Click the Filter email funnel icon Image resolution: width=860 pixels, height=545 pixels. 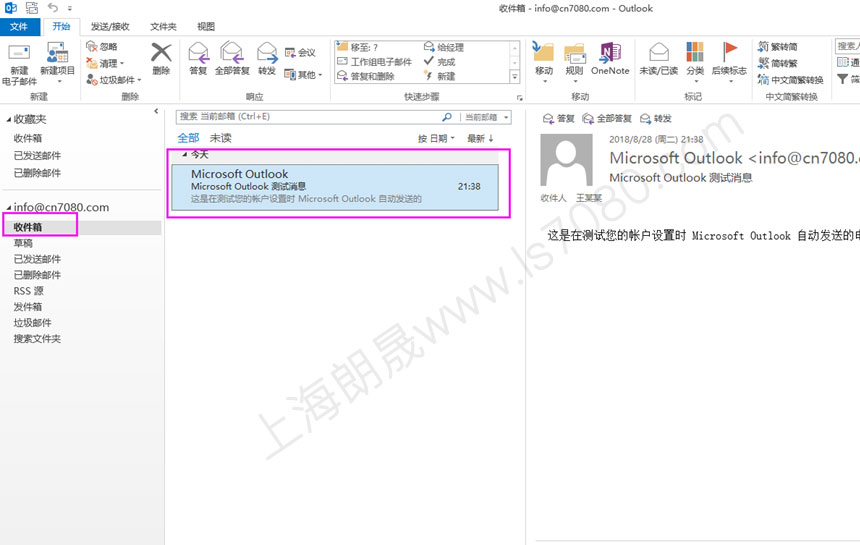click(x=842, y=79)
